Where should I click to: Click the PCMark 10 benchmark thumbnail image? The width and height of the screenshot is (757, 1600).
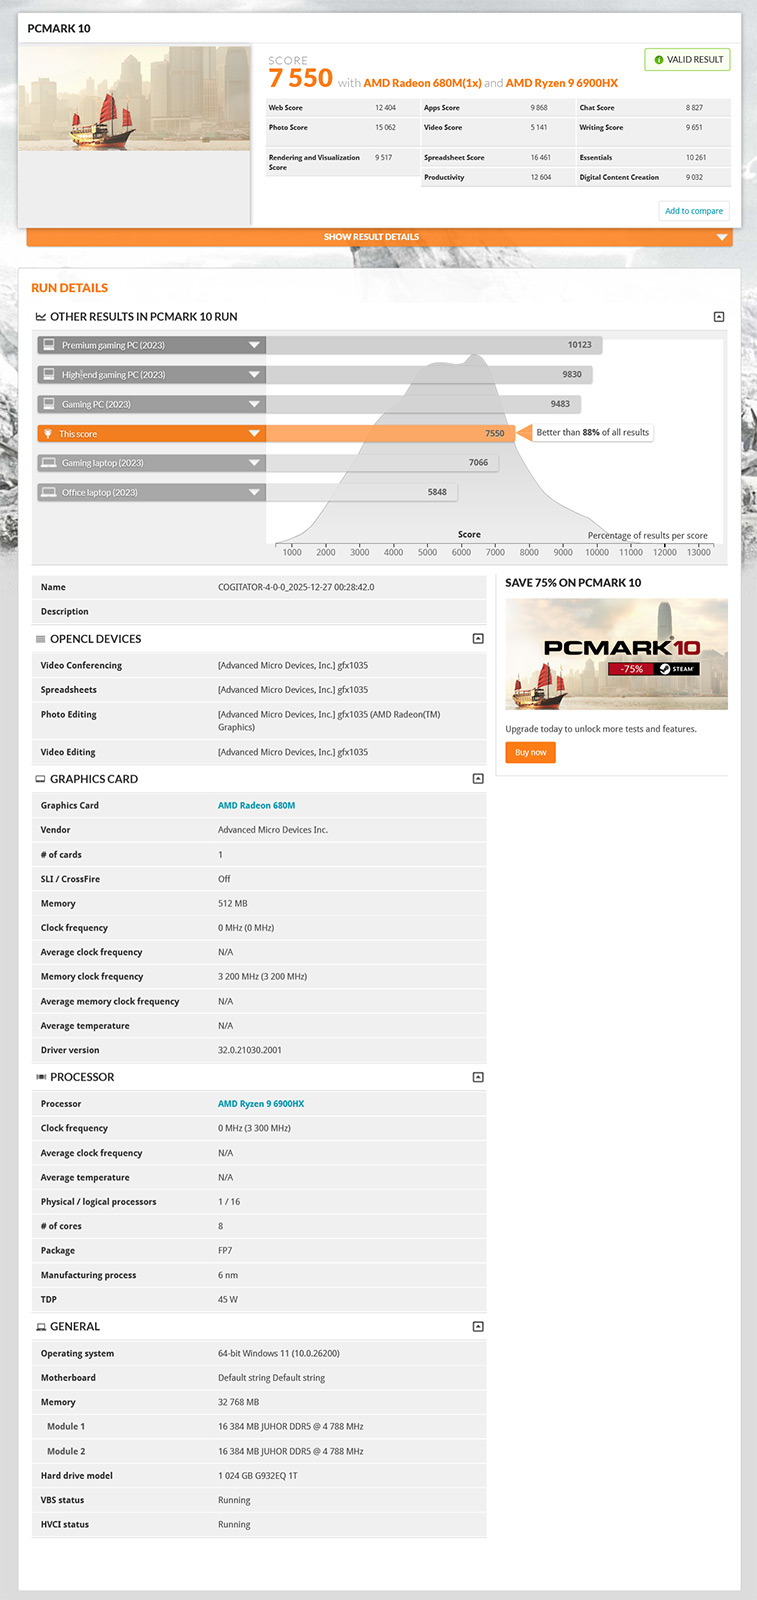pyautogui.click(x=134, y=98)
